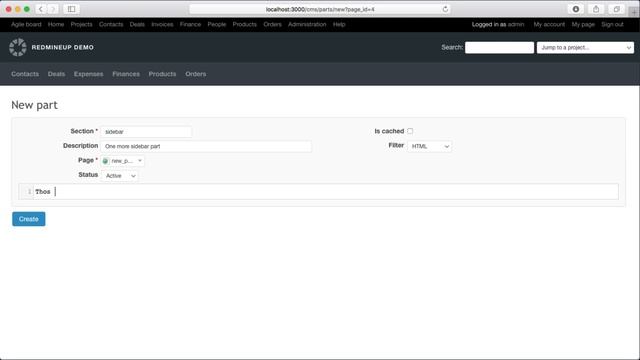Focus the Section input field
The image size is (640, 360).
tap(146, 132)
